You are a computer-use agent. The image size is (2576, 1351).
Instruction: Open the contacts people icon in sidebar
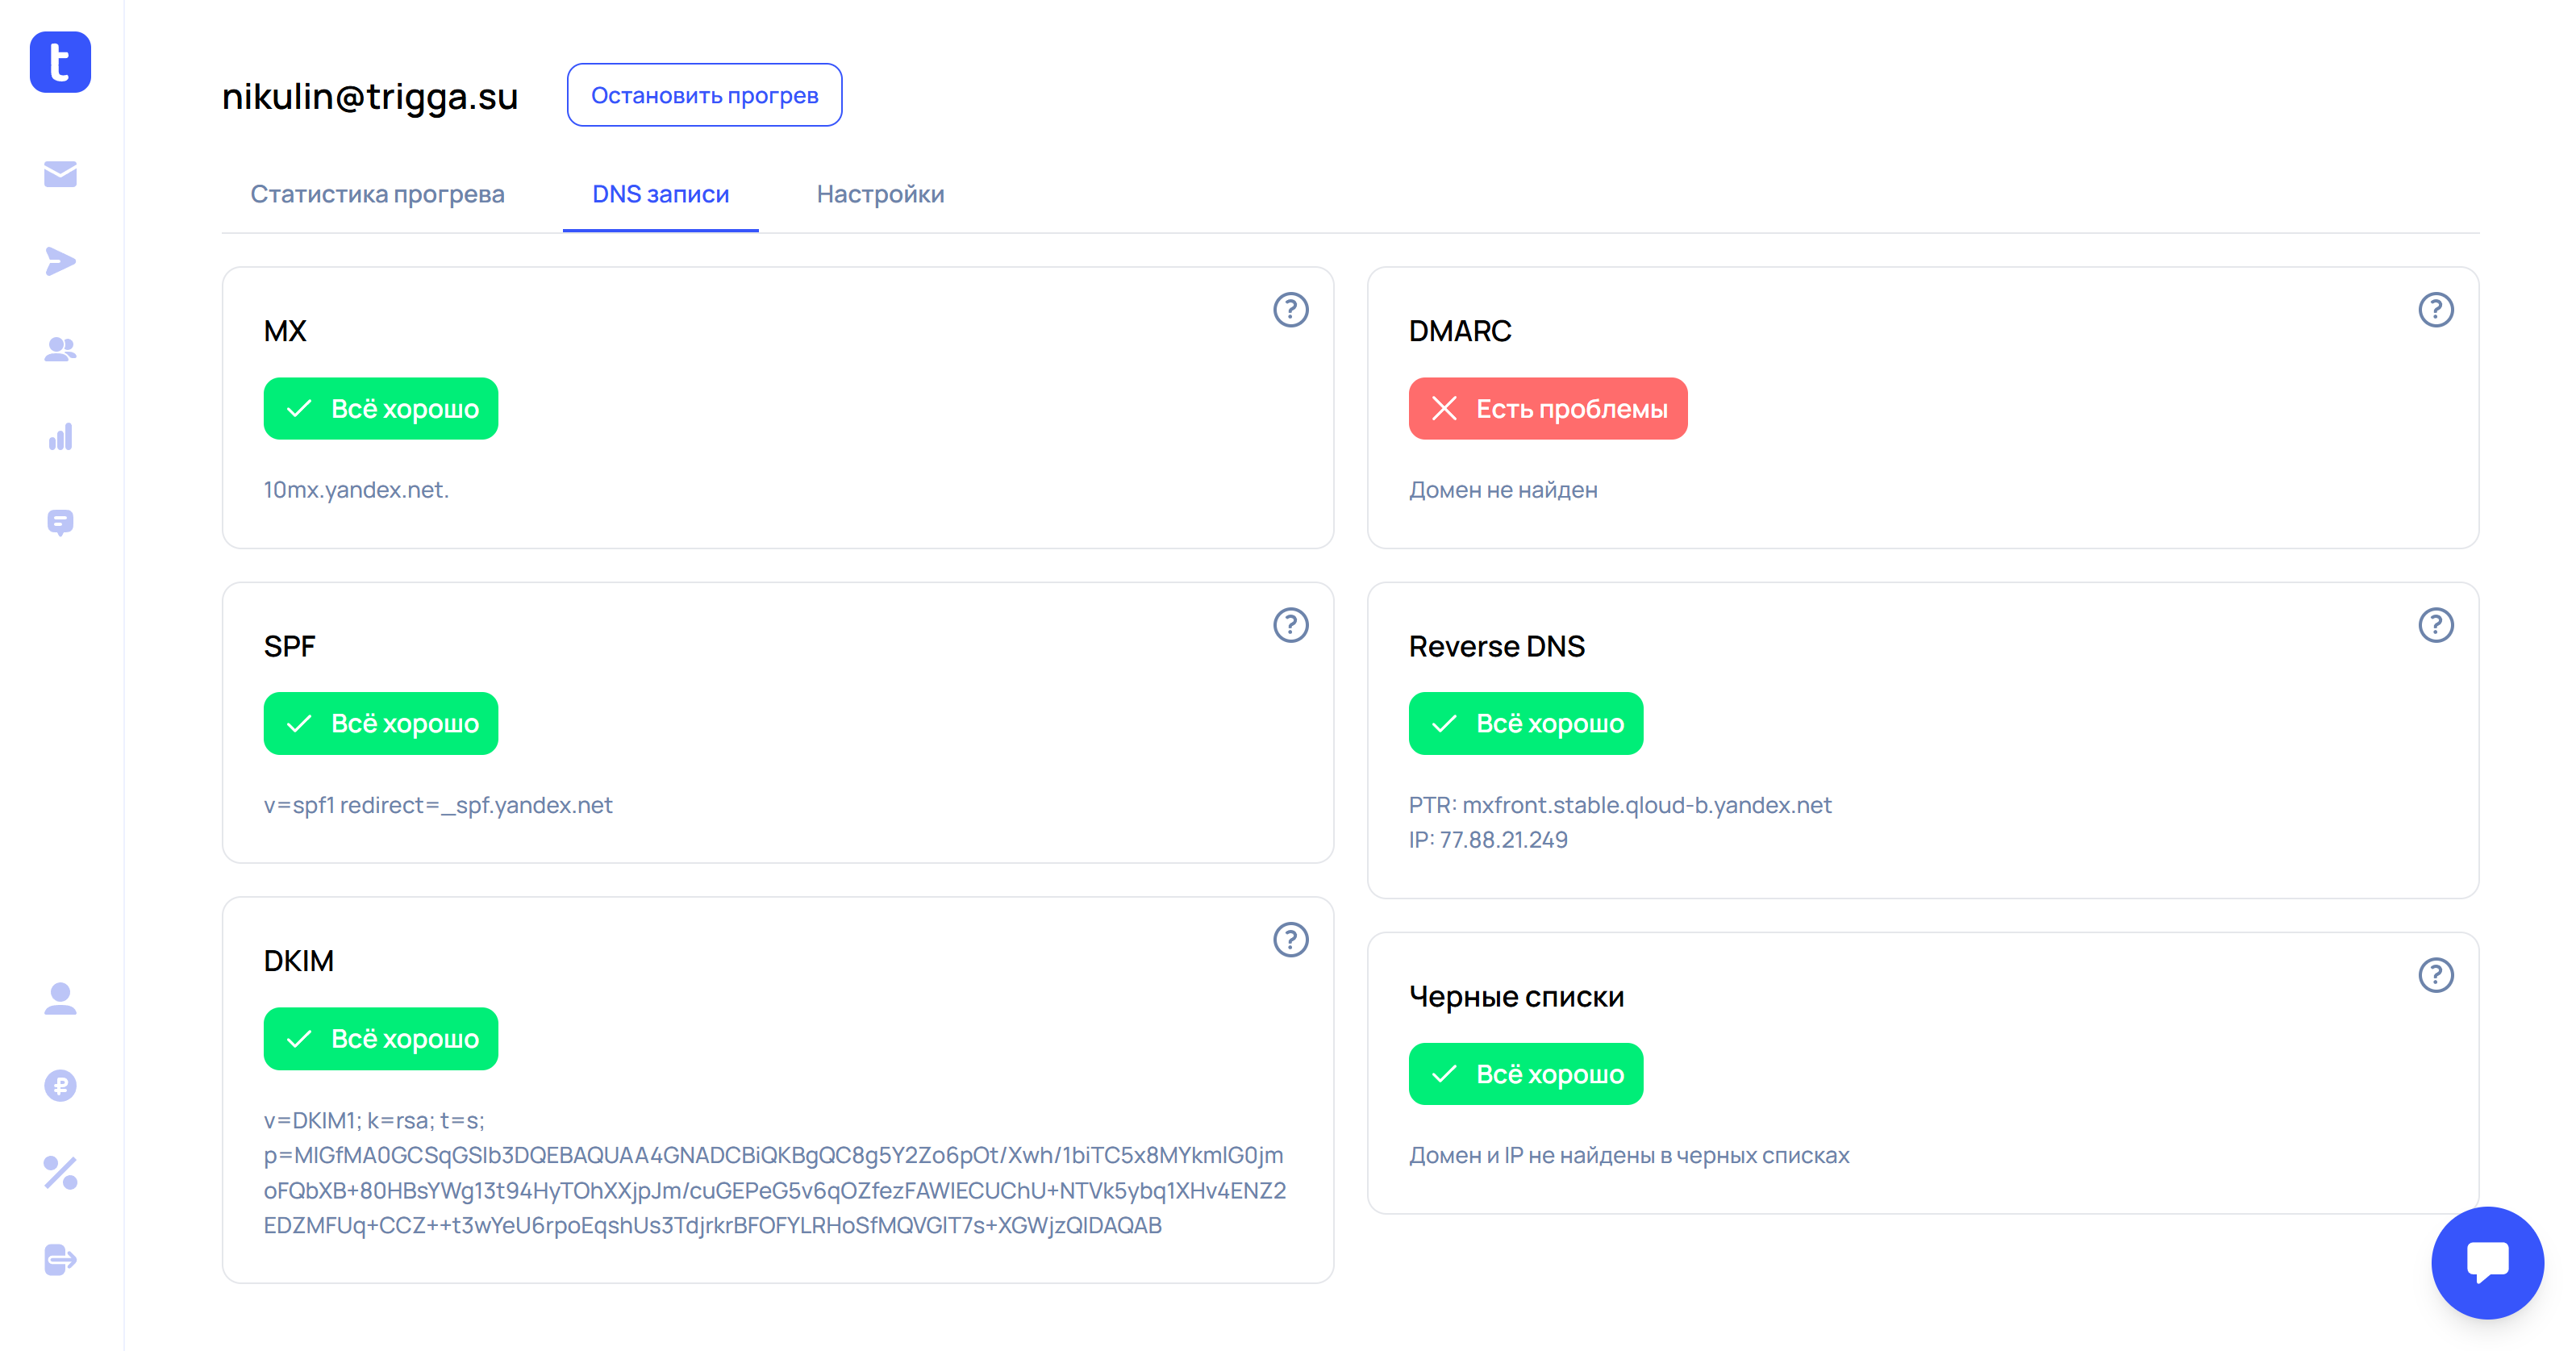click(x=60, y=349)
